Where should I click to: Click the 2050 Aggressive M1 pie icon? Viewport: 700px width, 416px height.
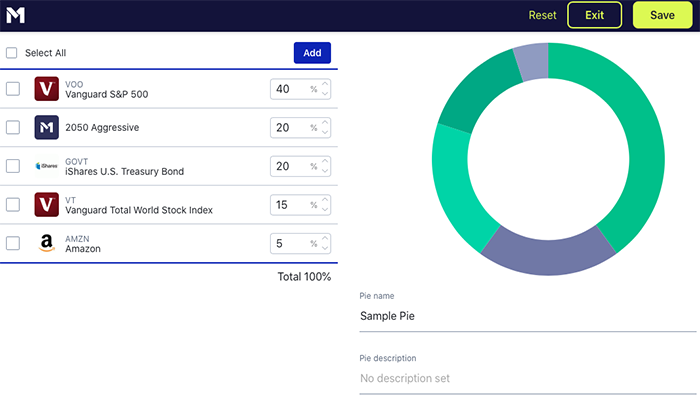pos(46,127)
